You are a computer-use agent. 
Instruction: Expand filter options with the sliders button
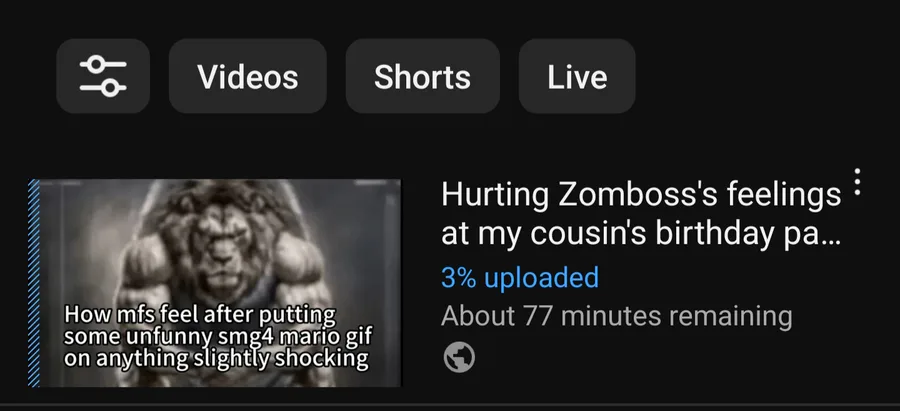point(103,76)
